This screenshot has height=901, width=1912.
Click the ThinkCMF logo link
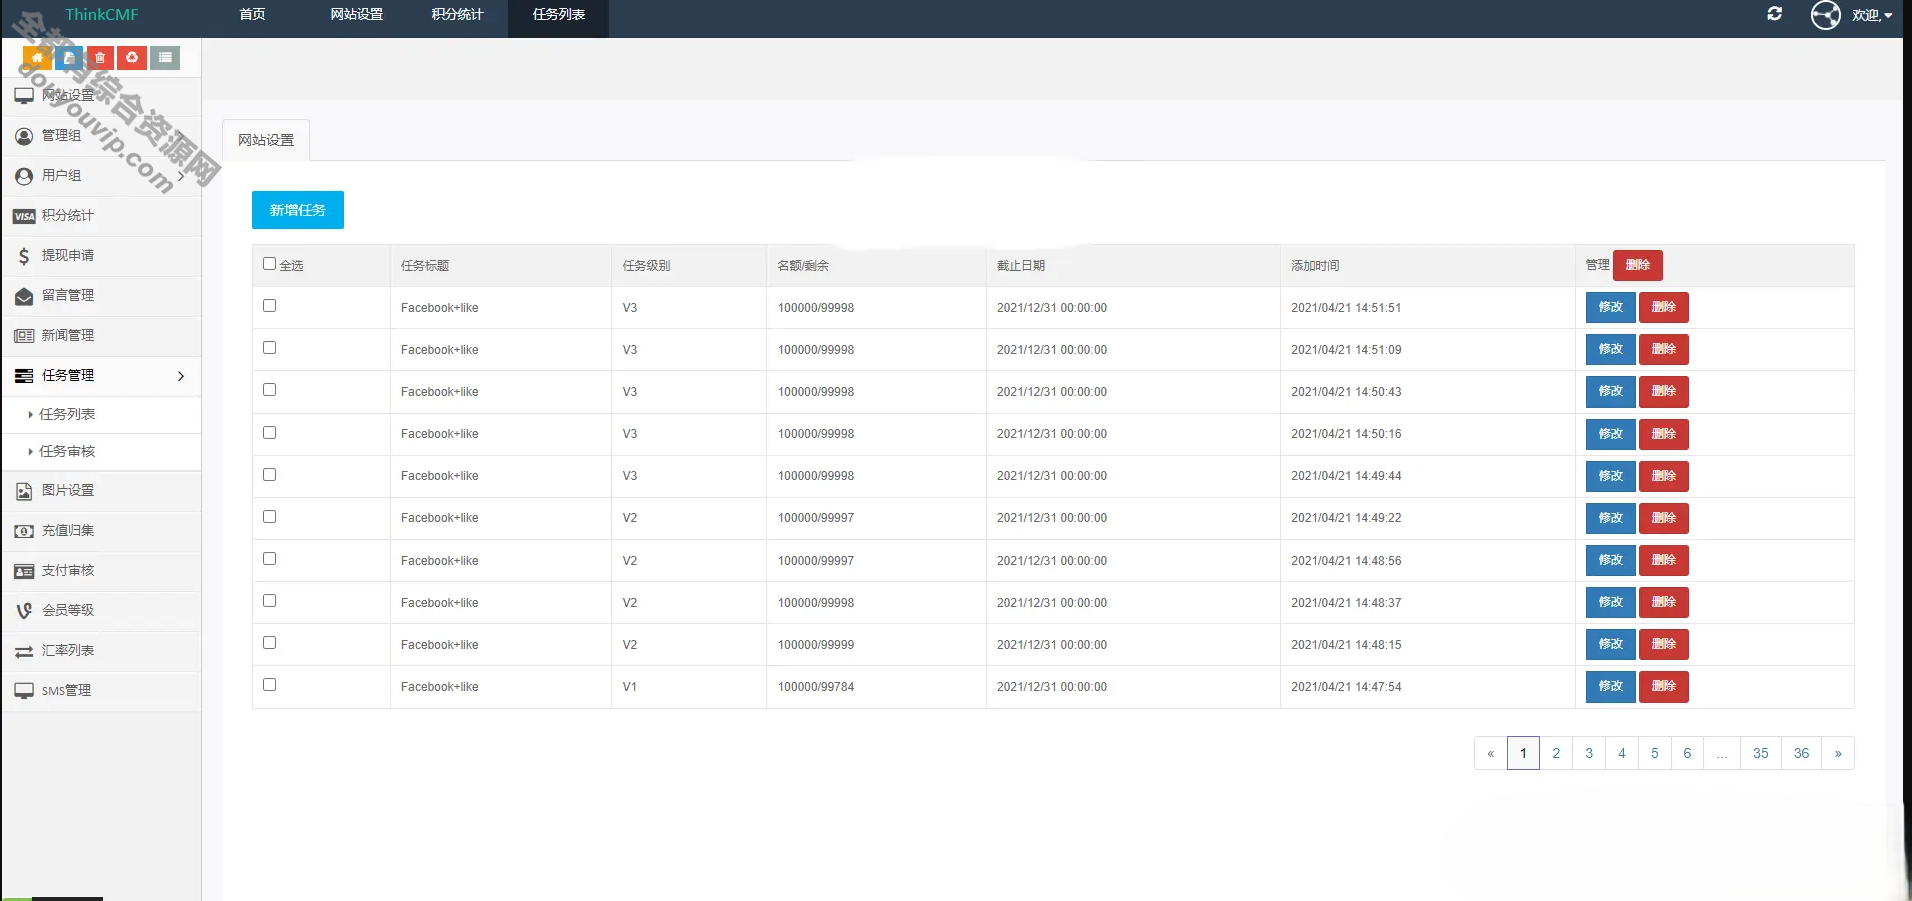point(102,14)
